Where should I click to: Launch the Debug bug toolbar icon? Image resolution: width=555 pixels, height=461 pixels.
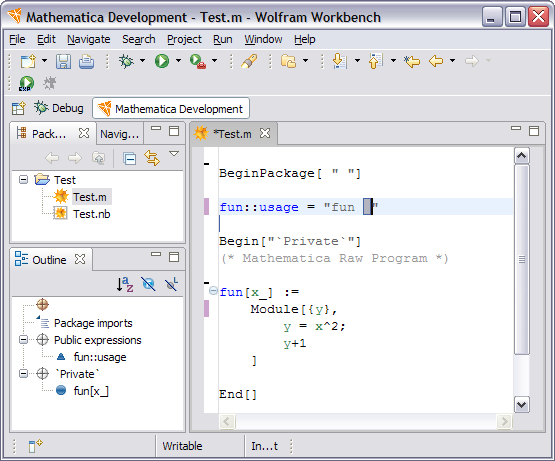click(x=126, y=61)
